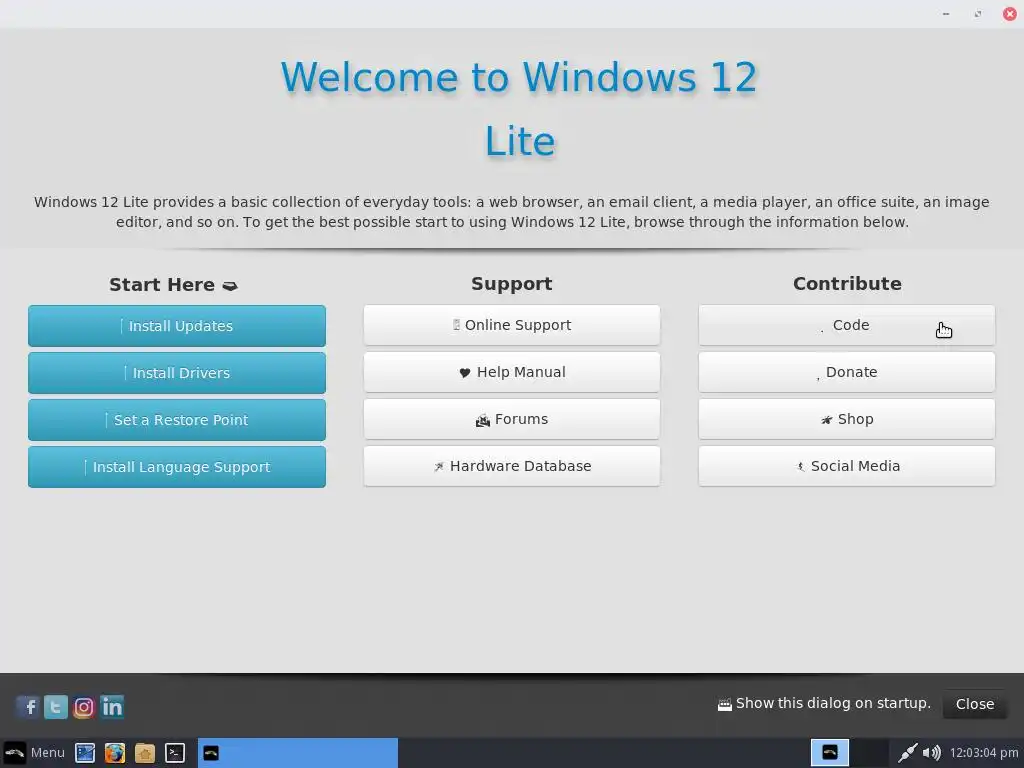Open the Help Manual
Screen dimensions: 1024x768
pos(512,372)
